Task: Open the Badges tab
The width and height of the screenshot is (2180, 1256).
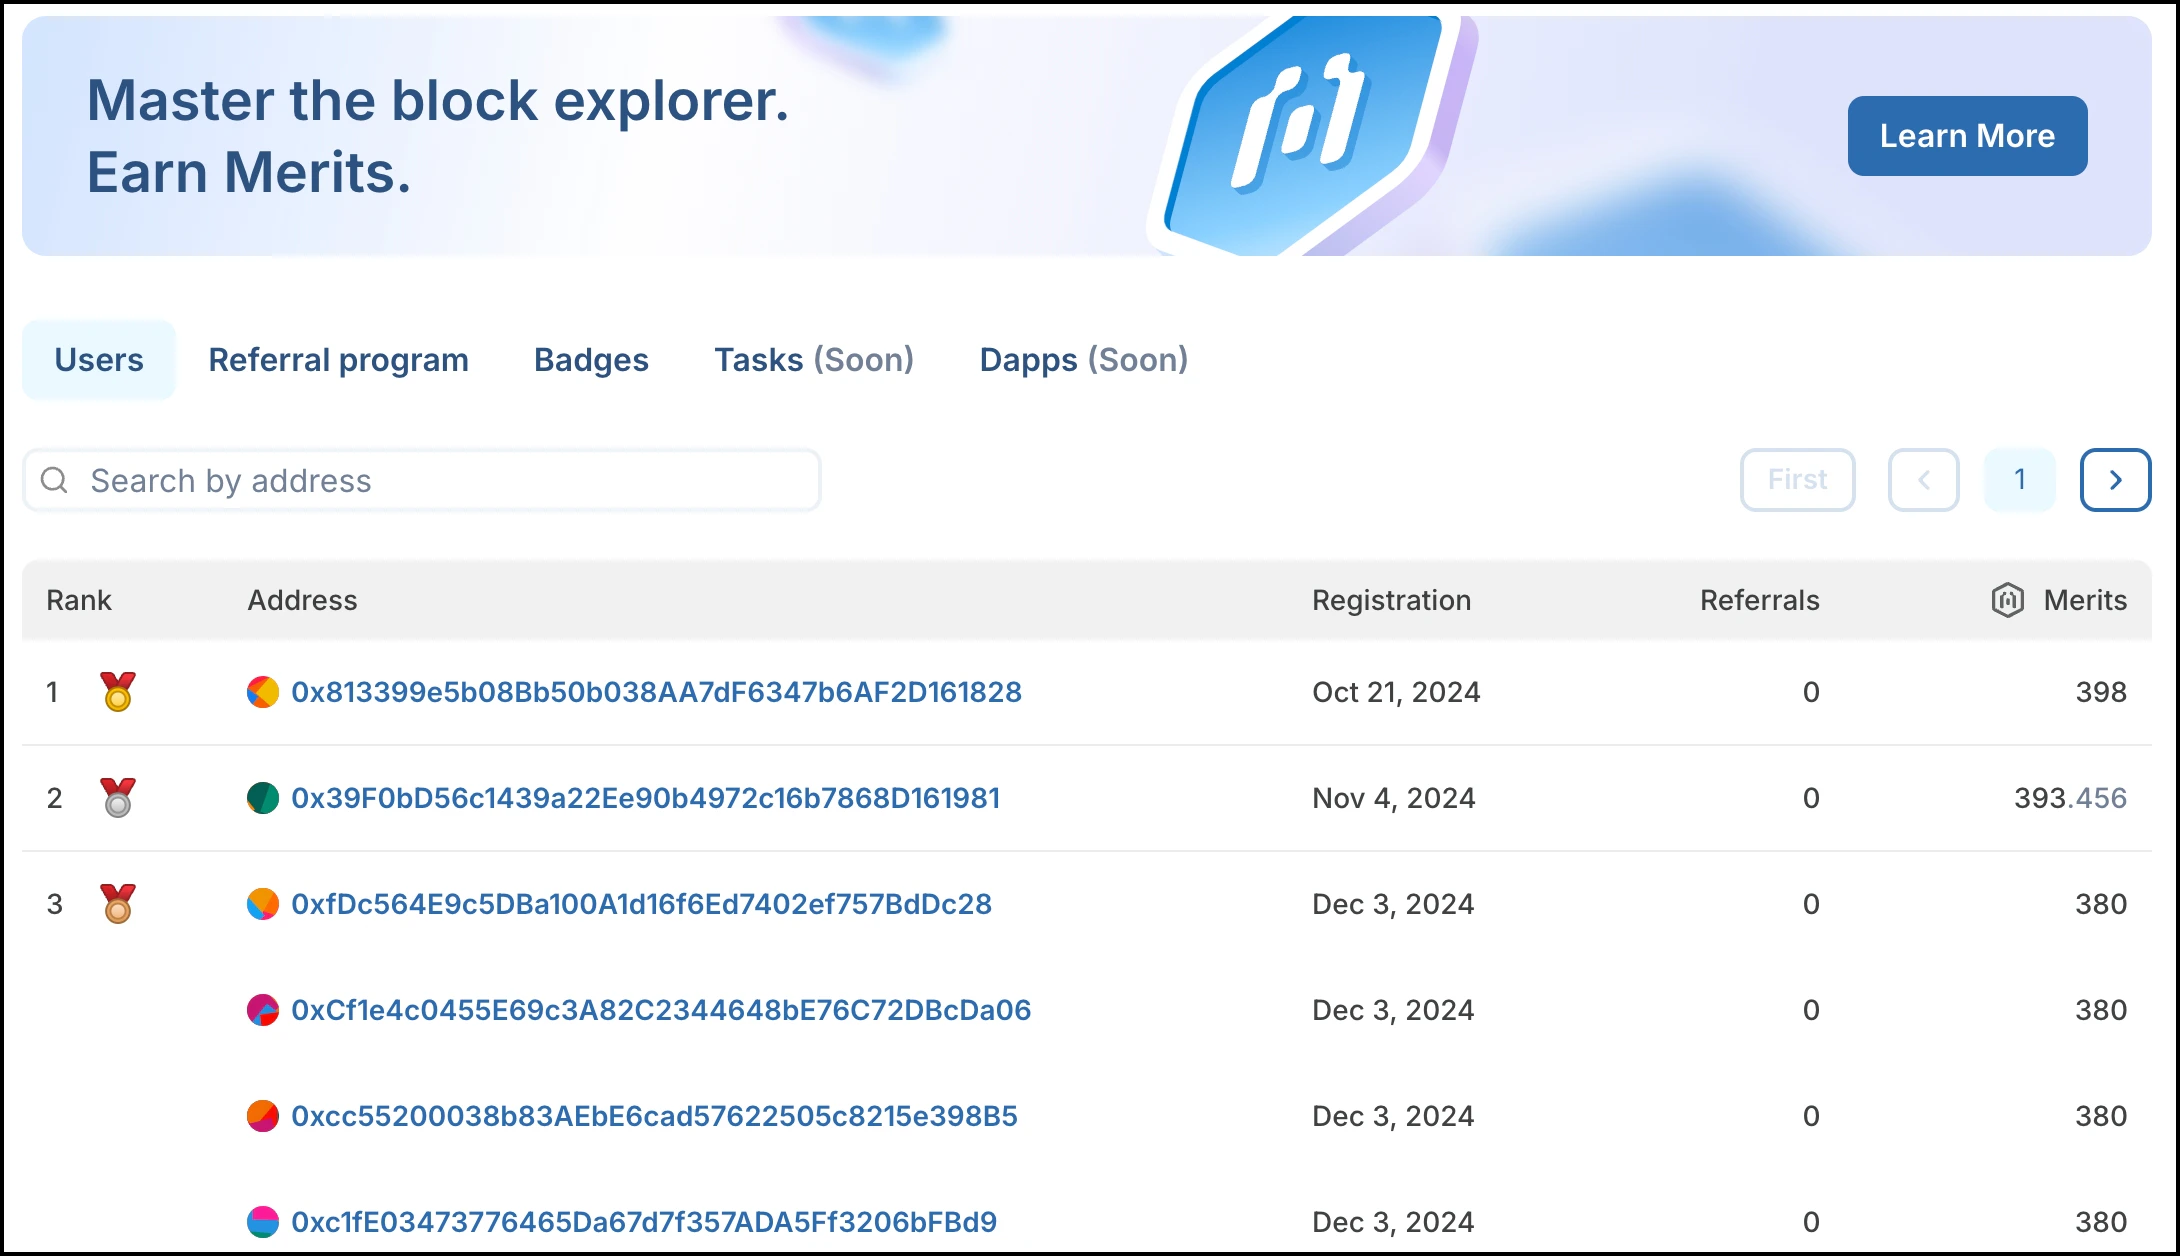Action: click(x=591, y=360)
